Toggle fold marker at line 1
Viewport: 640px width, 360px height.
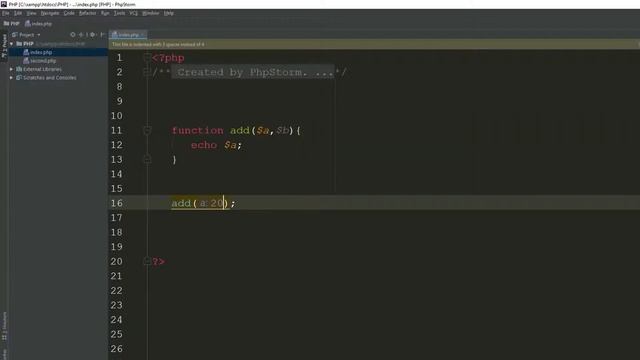coord(147,58)
